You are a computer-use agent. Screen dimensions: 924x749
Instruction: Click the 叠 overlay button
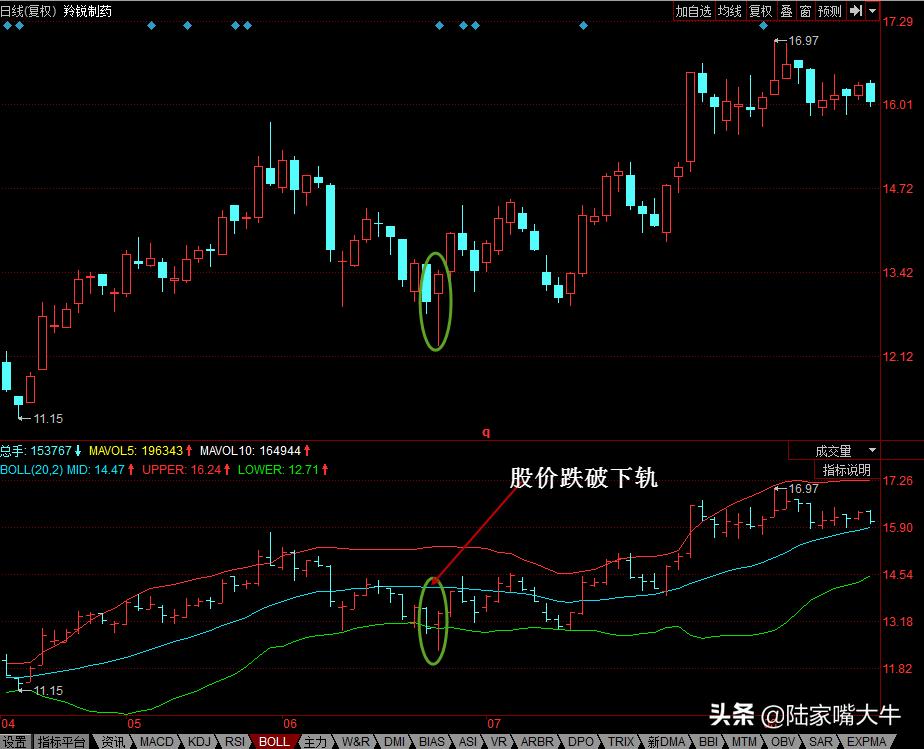(786, 11)
